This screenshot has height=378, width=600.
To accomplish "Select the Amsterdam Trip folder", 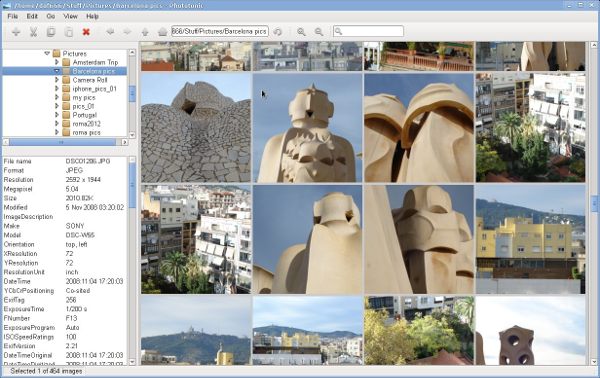I will pyautogui.click(x=95, y=62).
